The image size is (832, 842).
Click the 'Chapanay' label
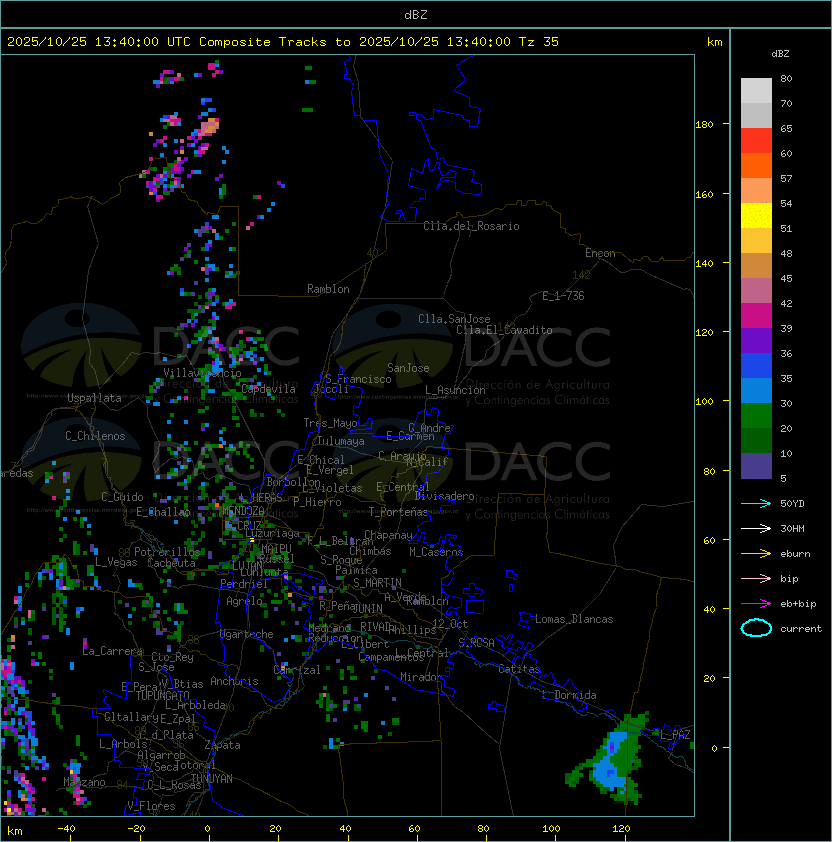(x=388, y=535)
